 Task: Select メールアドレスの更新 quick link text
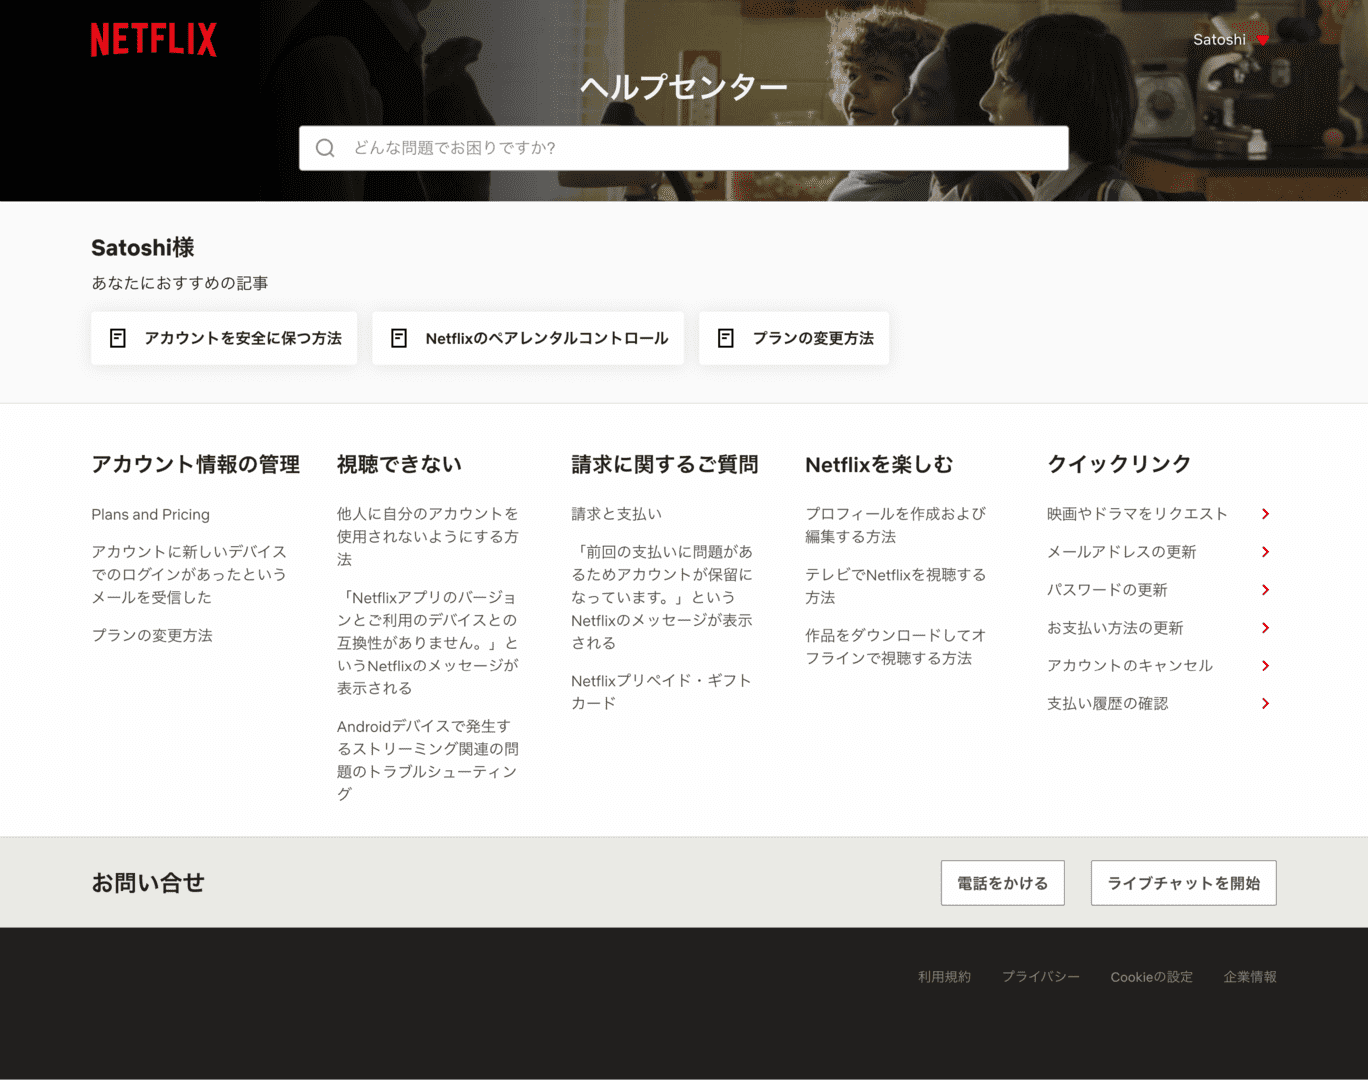(1121, 552)
